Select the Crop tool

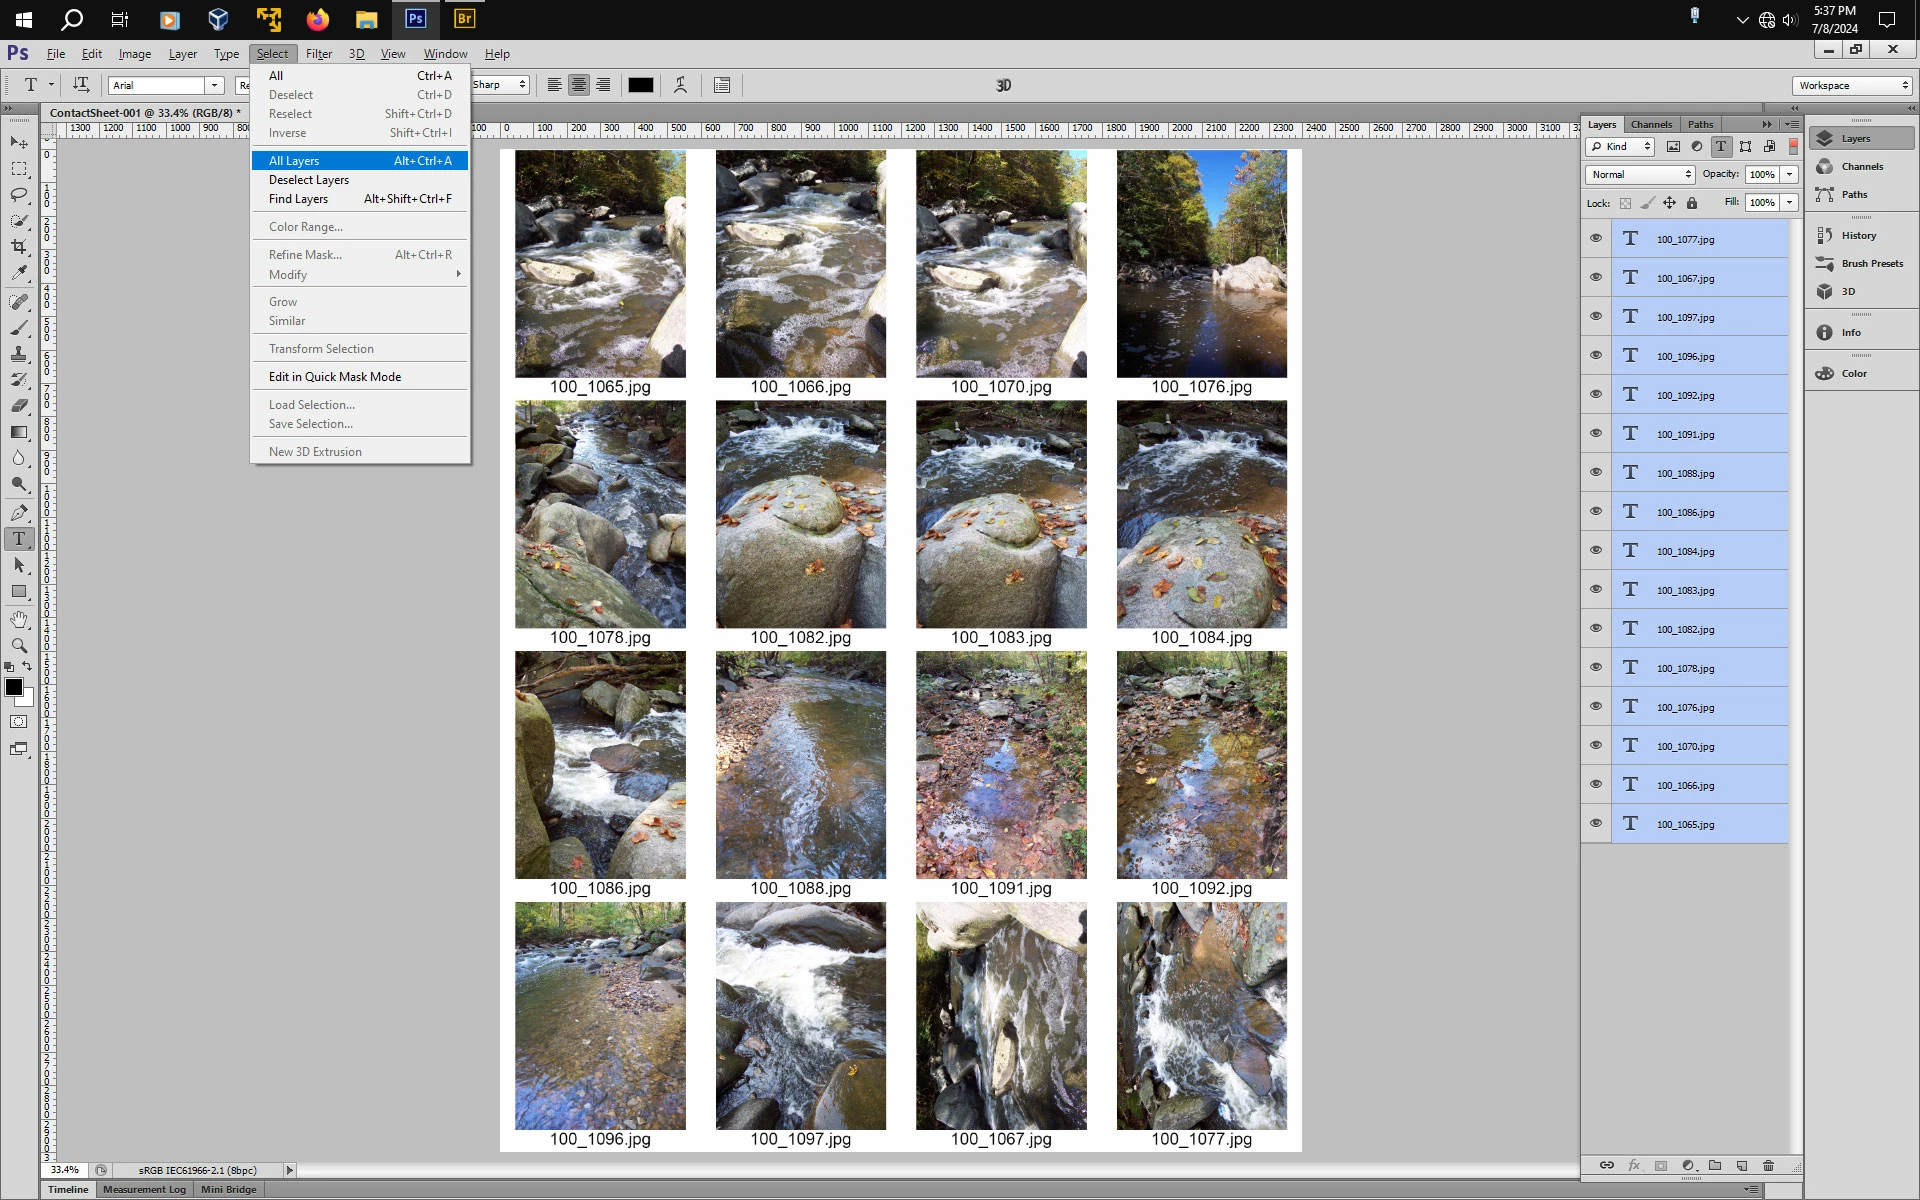19,246
